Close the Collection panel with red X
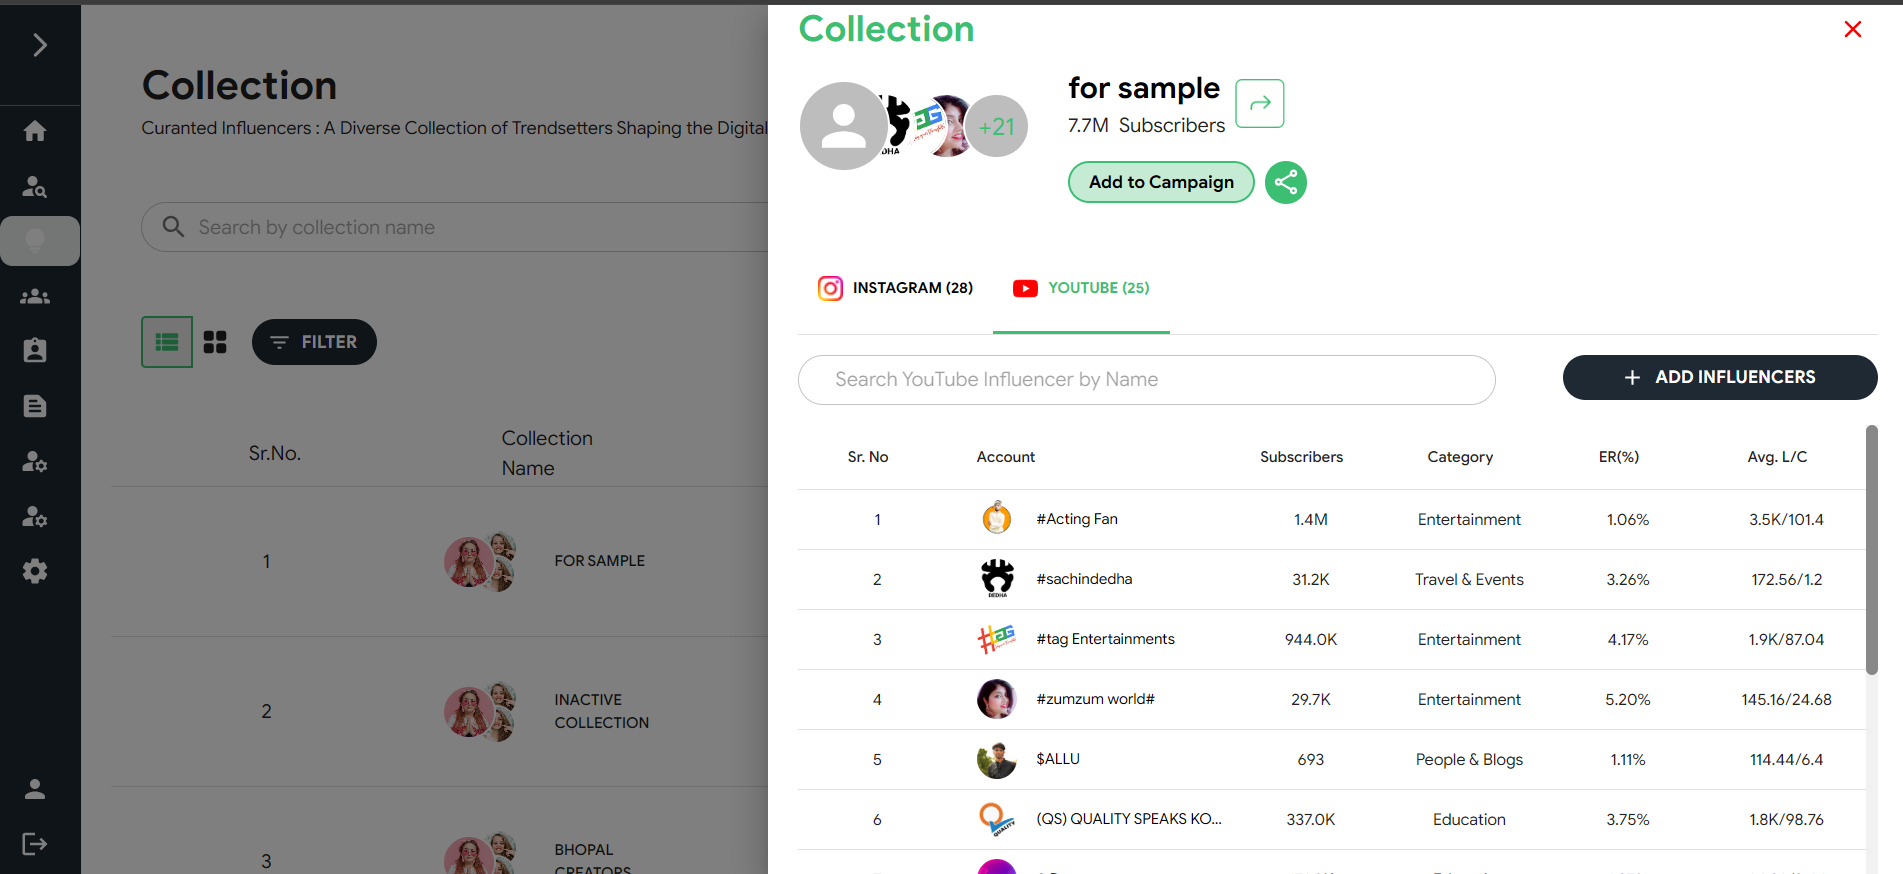Image resolution: width=1903 pixels, height=874 pixels. coord(1852,30)
